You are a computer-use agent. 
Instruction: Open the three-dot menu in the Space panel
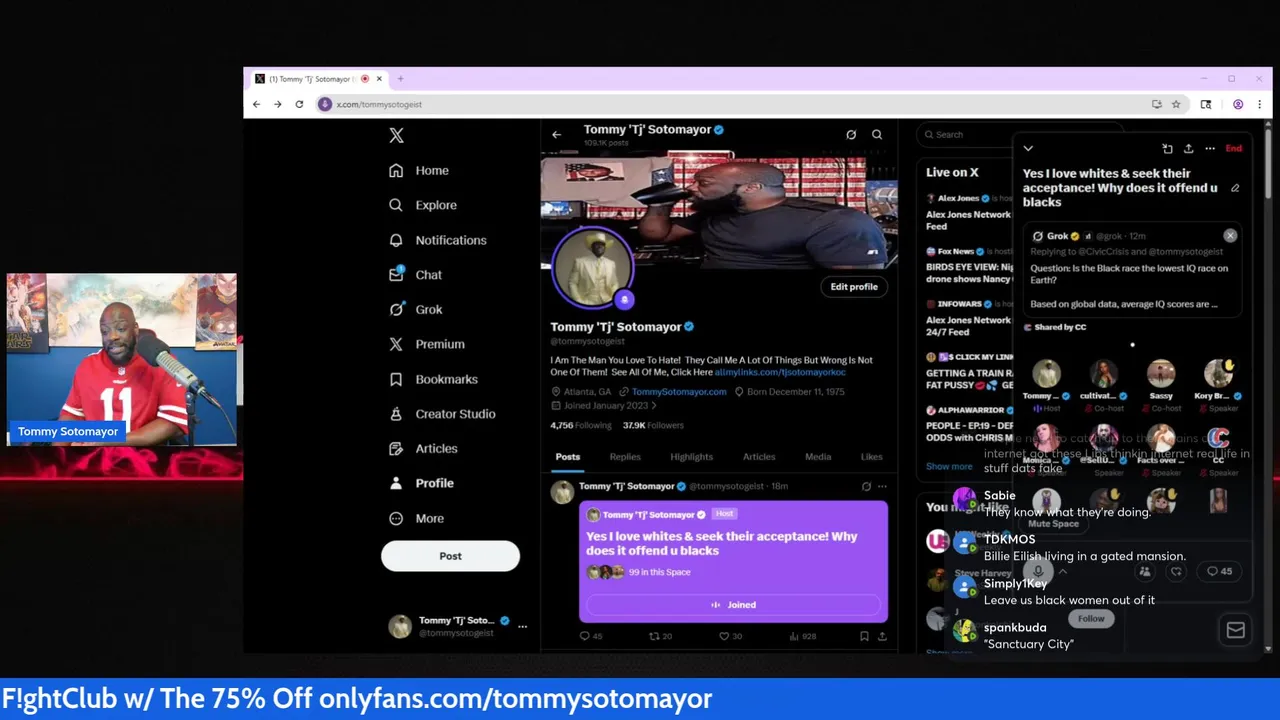pos(1210,148)
